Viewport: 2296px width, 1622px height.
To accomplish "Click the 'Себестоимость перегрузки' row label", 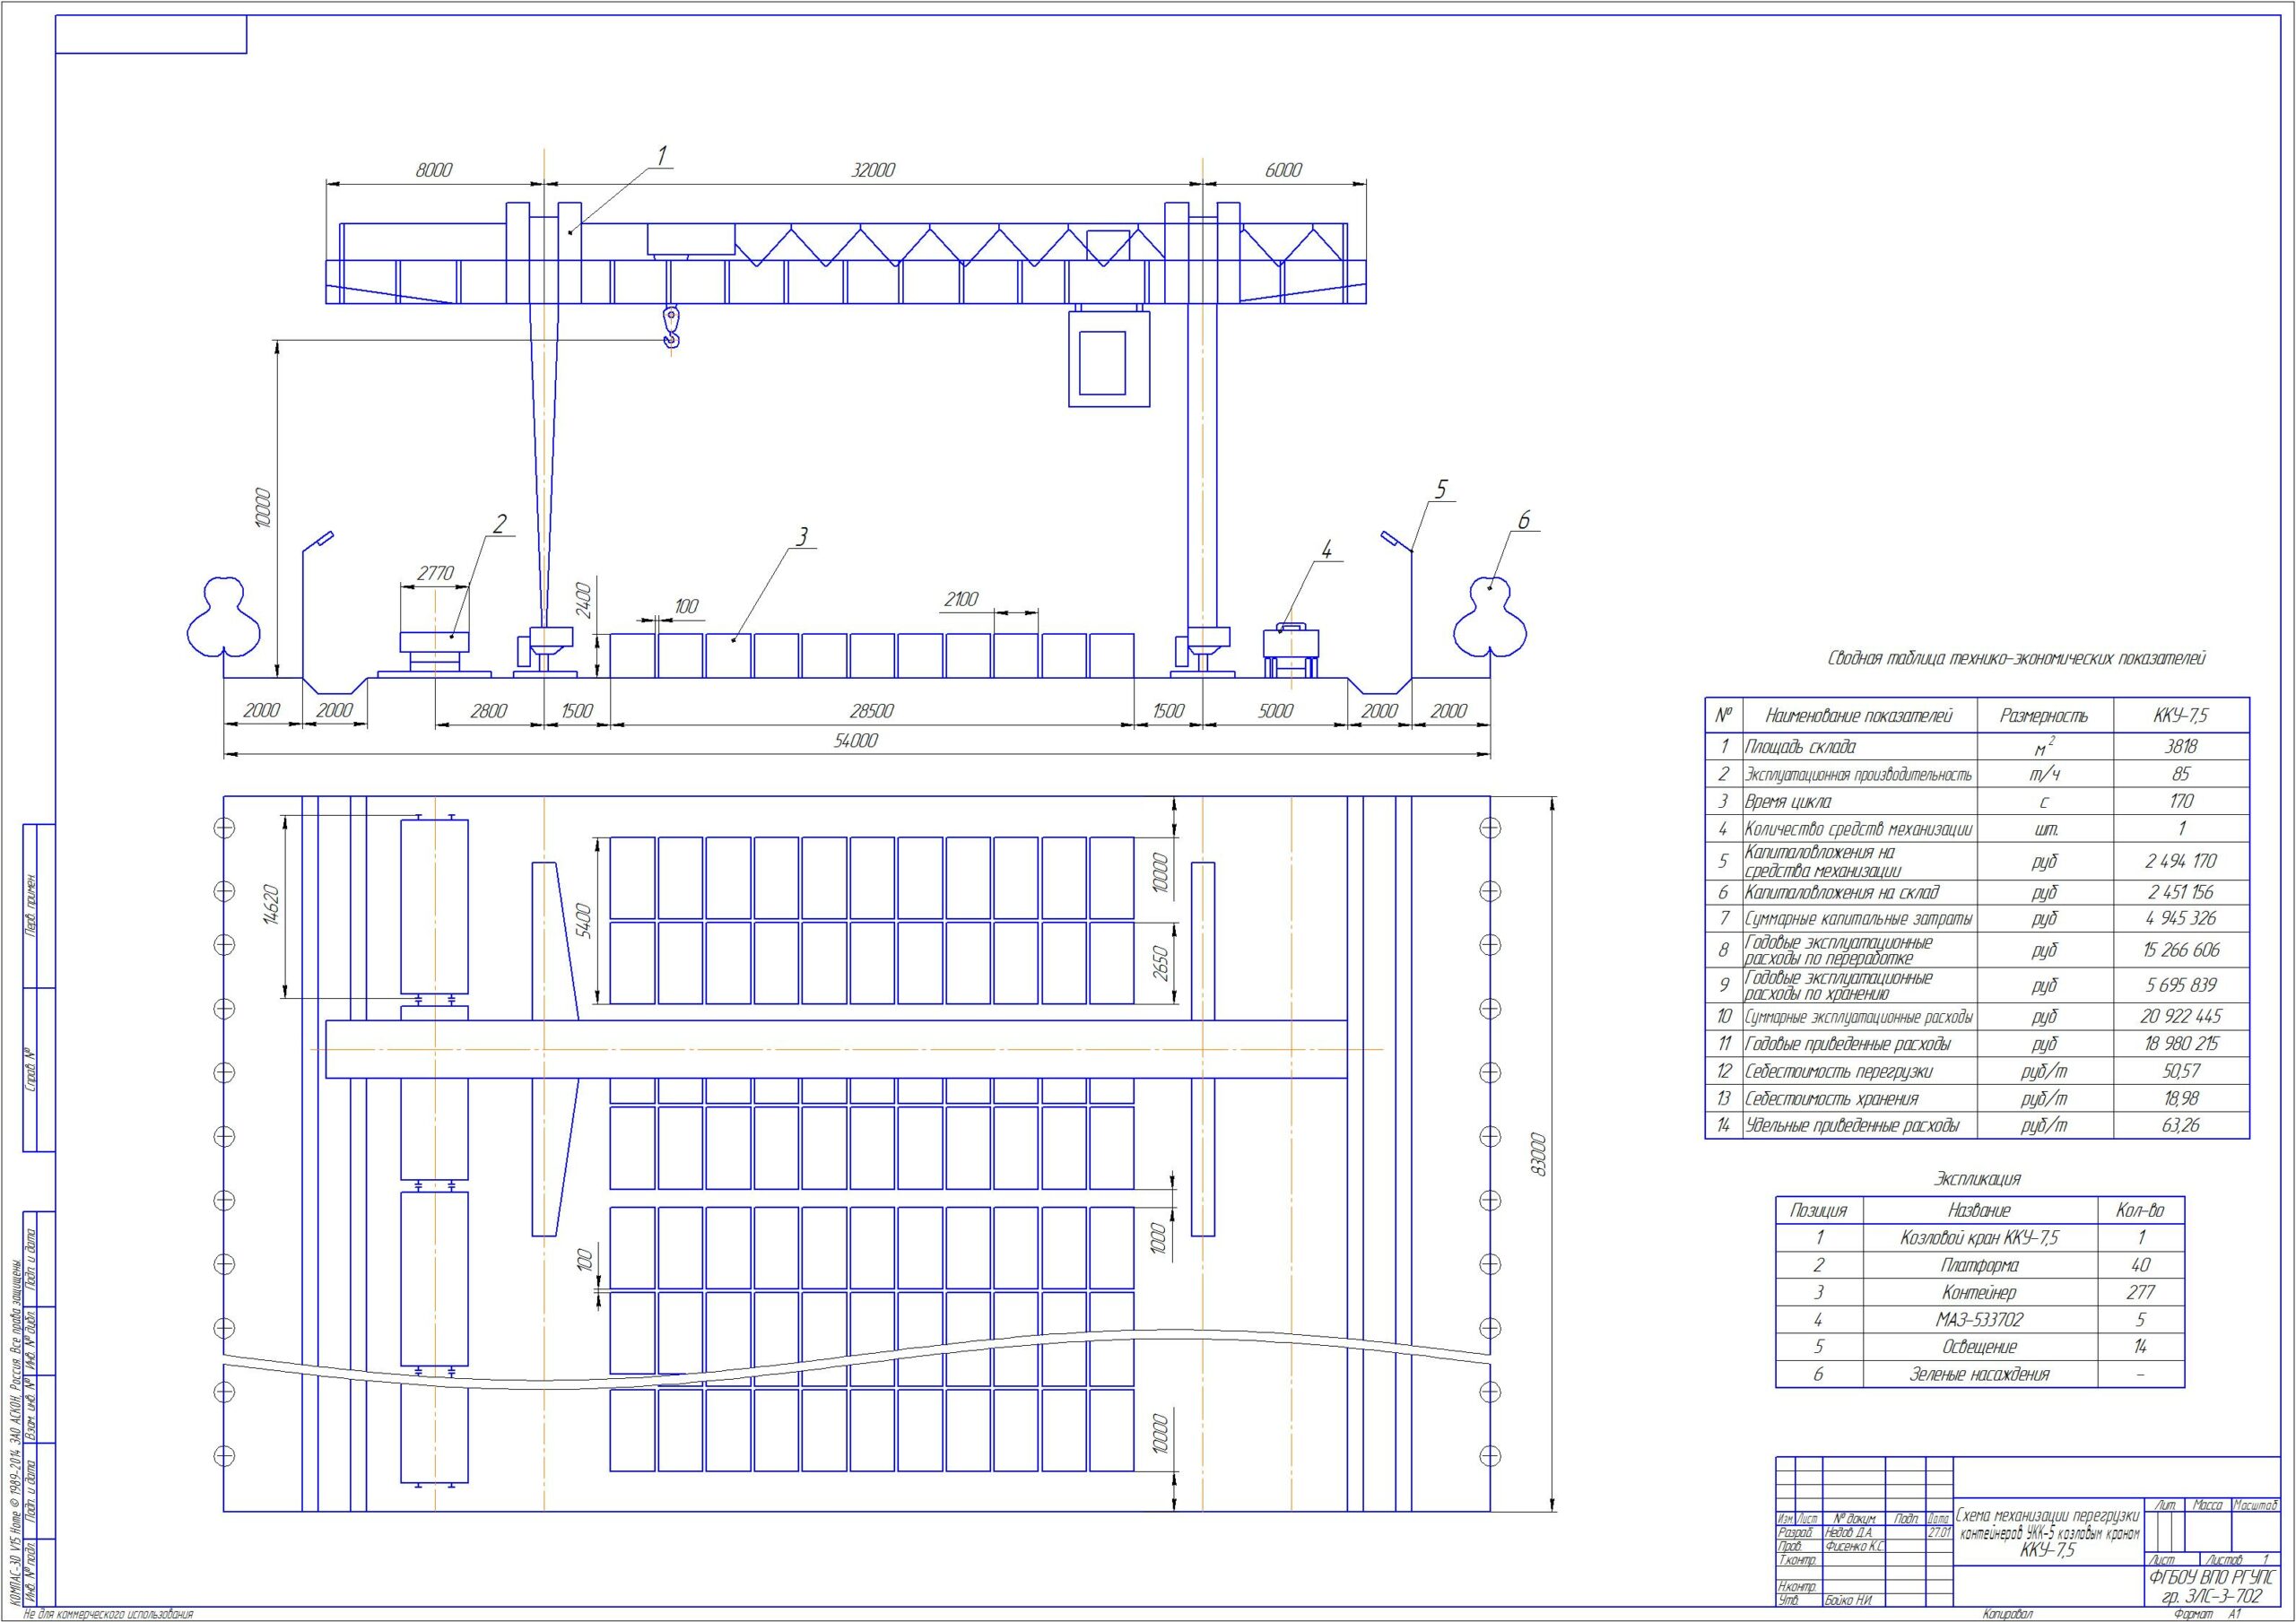I will click(x=1838, y=1071).
